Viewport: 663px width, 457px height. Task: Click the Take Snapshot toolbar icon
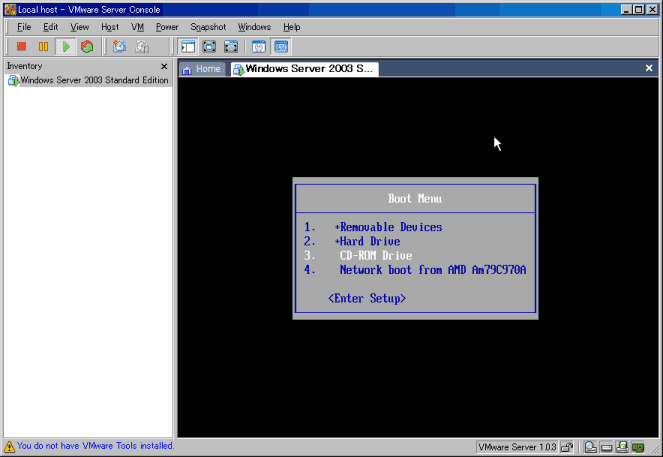pos(119,47)
